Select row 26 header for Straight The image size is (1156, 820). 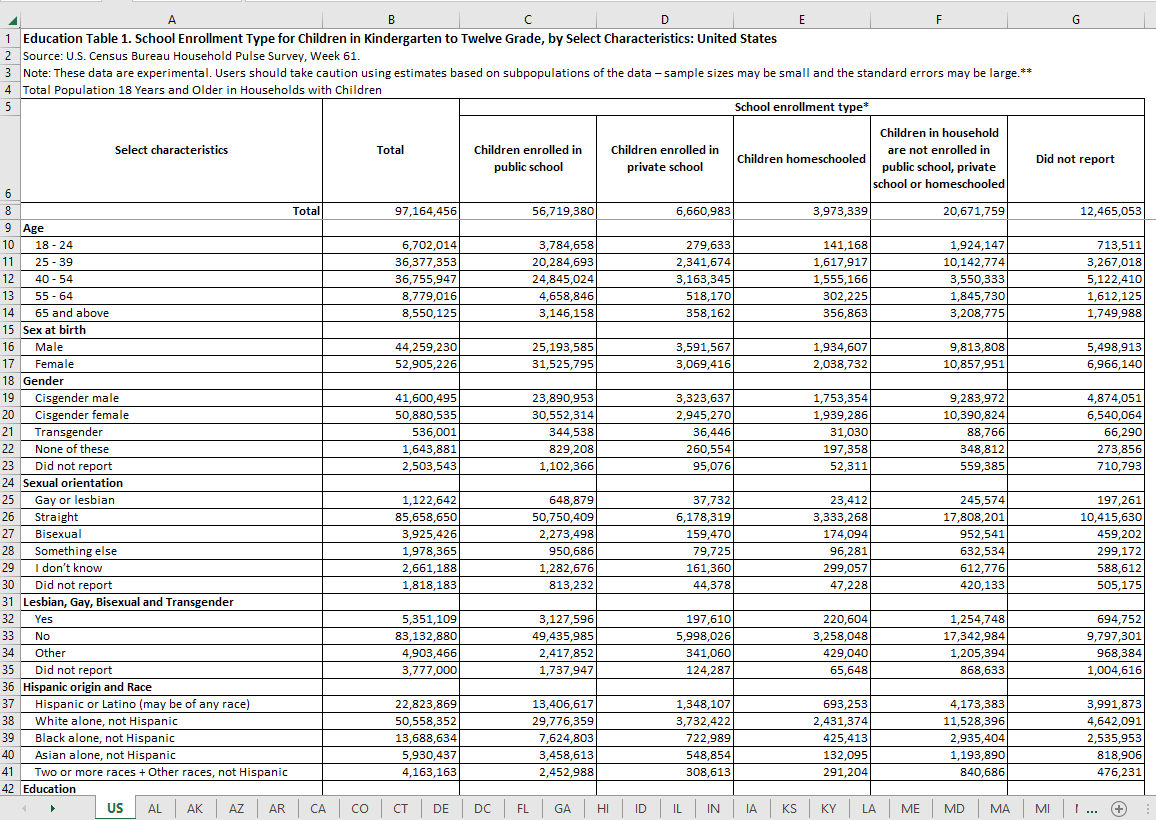click(x=9, y=517)
